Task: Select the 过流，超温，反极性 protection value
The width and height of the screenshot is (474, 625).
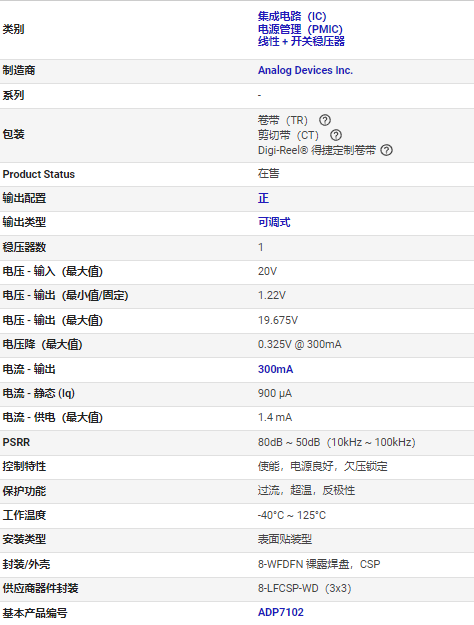Action: click(306, 490)
